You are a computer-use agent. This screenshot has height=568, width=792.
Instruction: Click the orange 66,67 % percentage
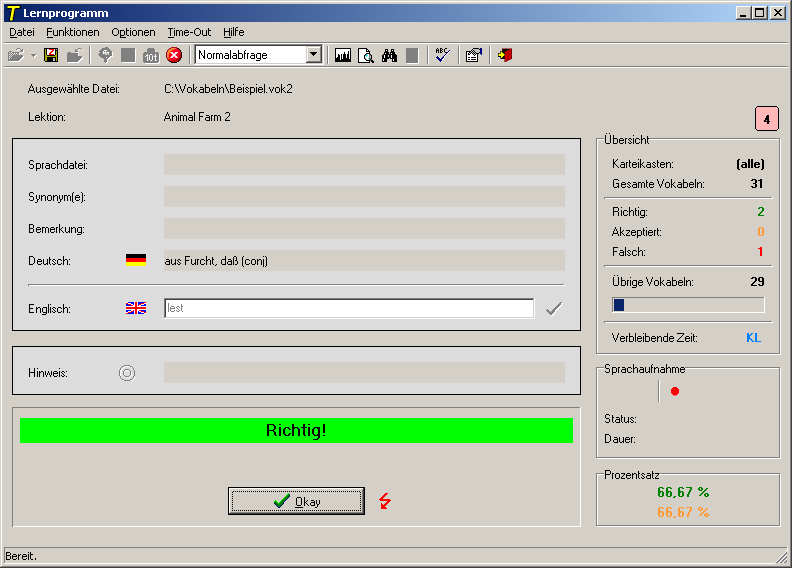[683, 512]
